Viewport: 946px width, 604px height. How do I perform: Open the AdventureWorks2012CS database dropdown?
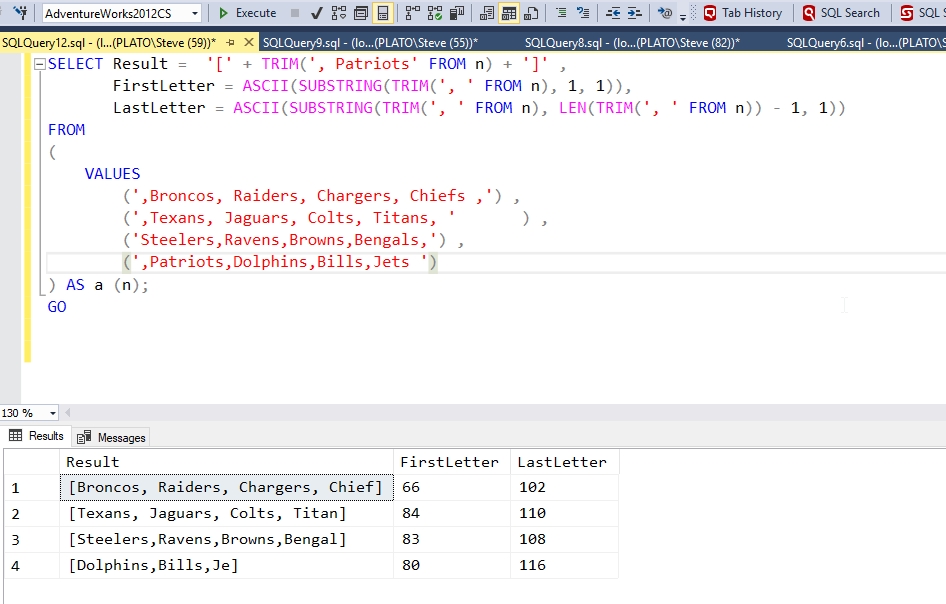click(195, 13)
